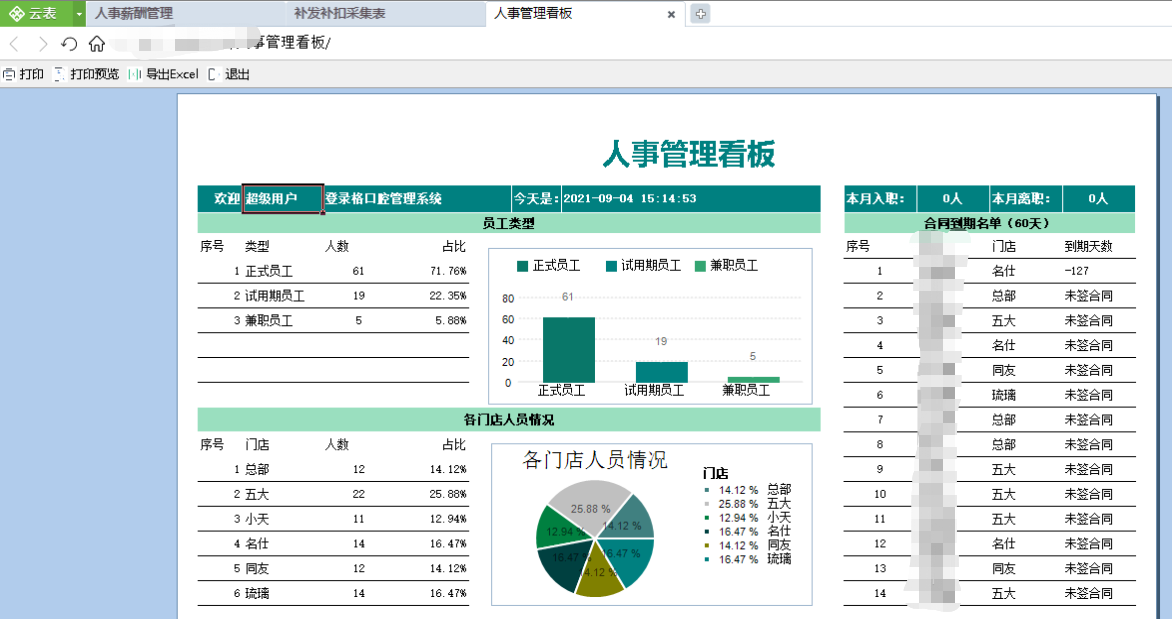Click the 试用期员工 bar in chart
The width and height of the screenshot is (1172, 619).
pyautogui.click(x=661, y=372)
